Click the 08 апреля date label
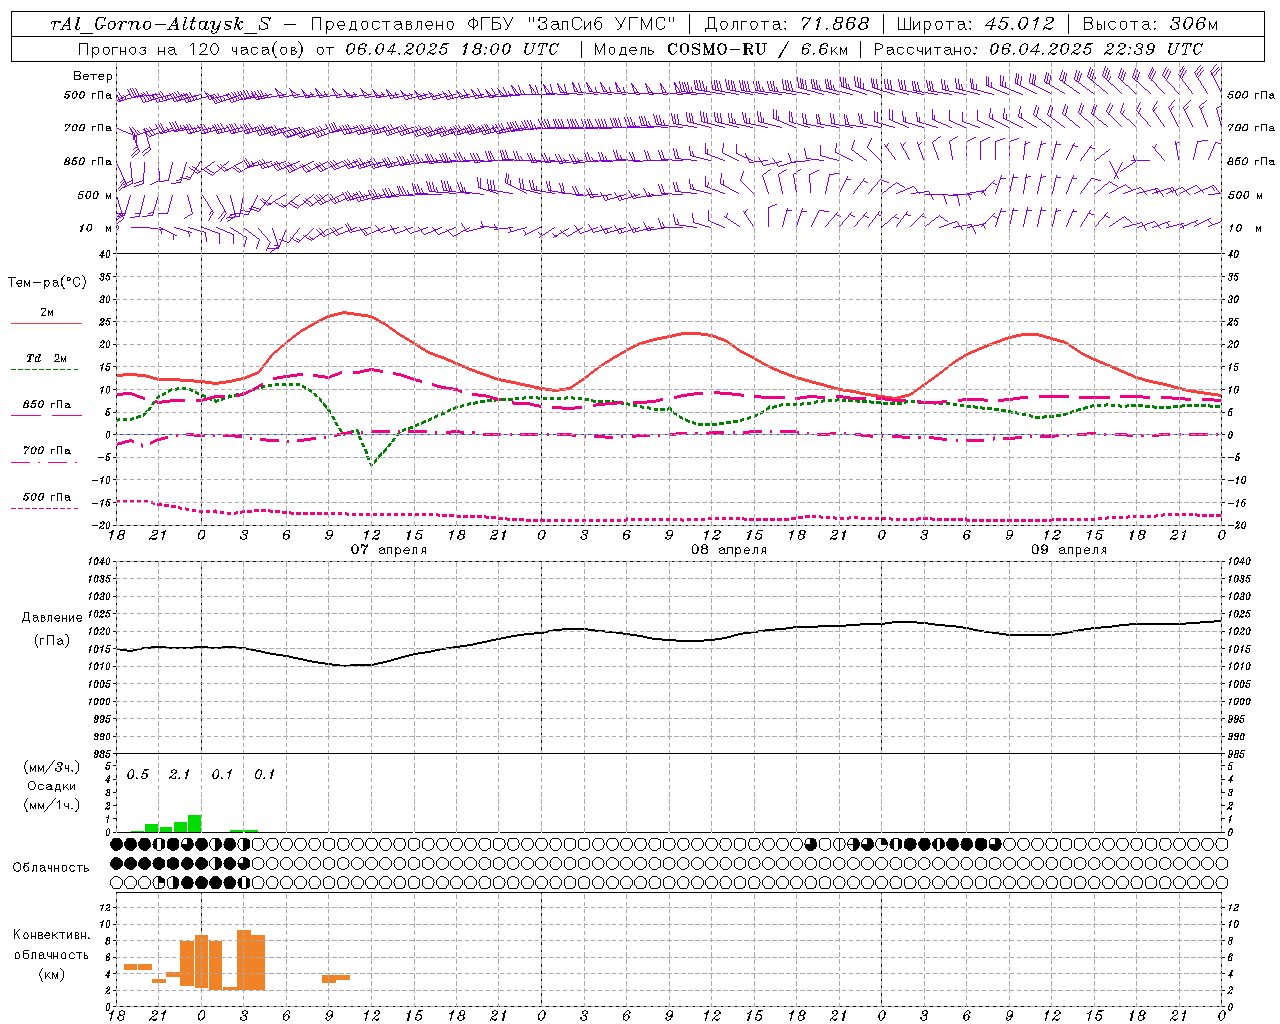Image resolution: width=1280 pixels, height=1024 pixels. pyautogui.click(x=728, y=550)
